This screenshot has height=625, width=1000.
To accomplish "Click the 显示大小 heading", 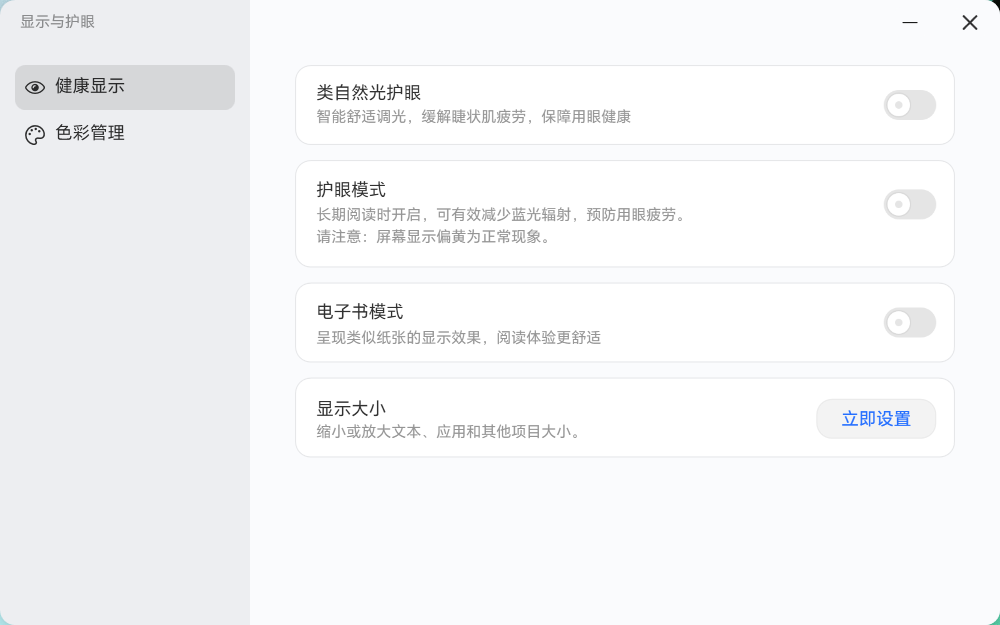I will pos(351,408).
